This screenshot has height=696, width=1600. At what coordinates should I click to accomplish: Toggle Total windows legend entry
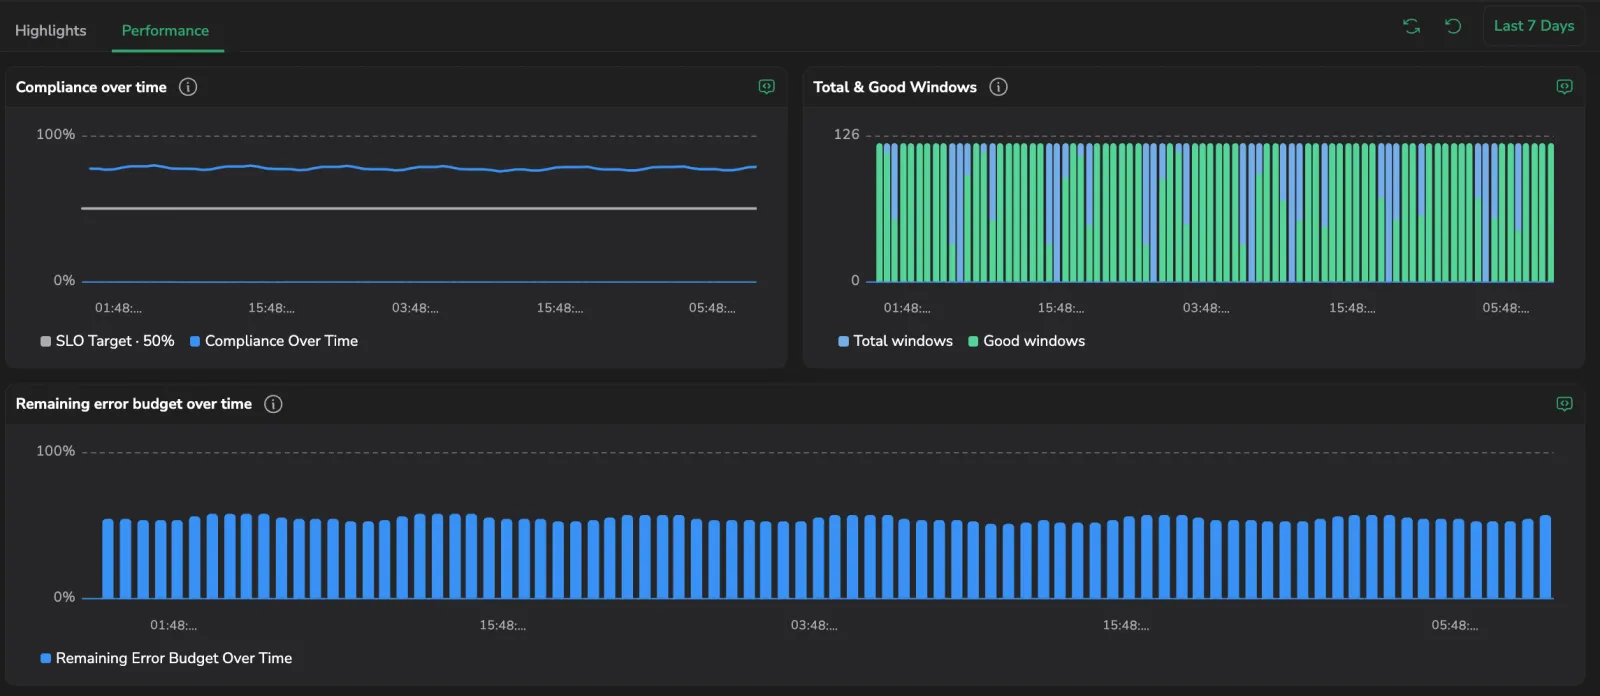(x=895, y=341)
